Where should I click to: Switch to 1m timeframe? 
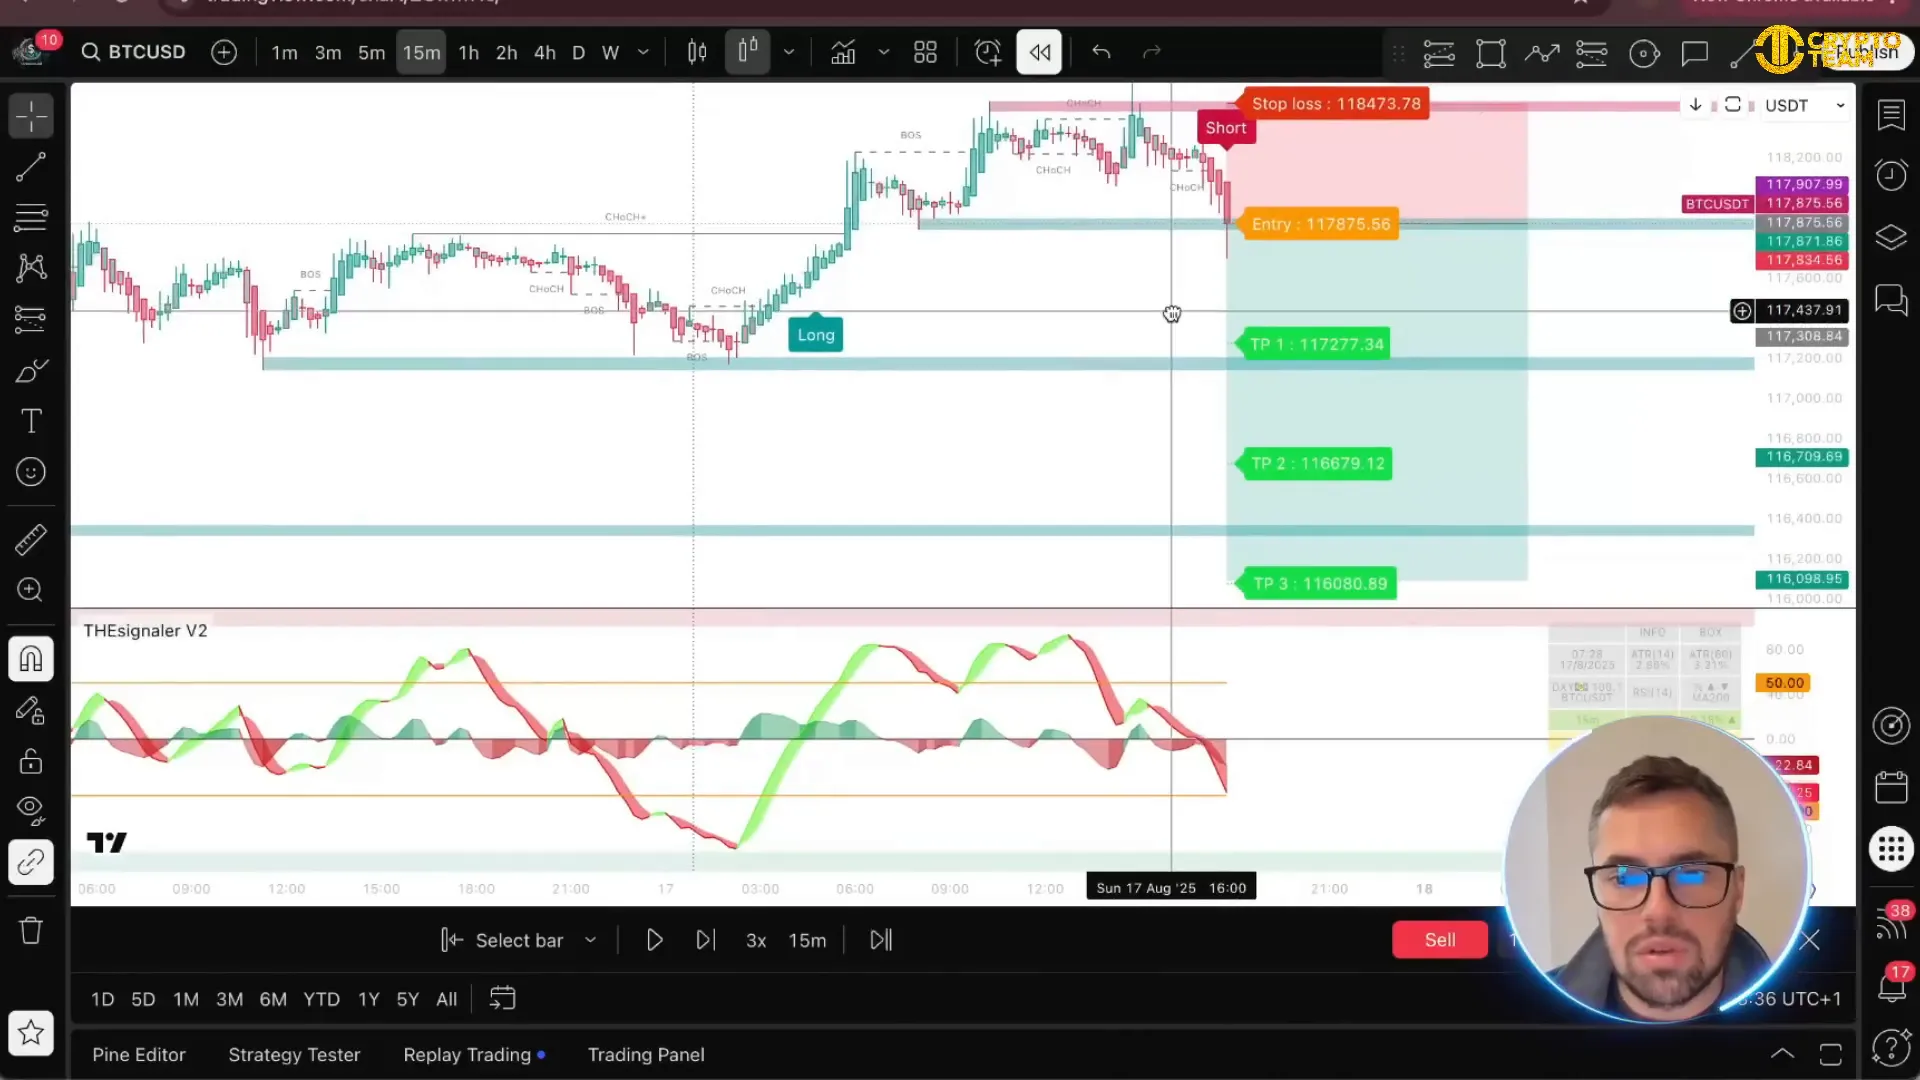click(x=284, y=53)
